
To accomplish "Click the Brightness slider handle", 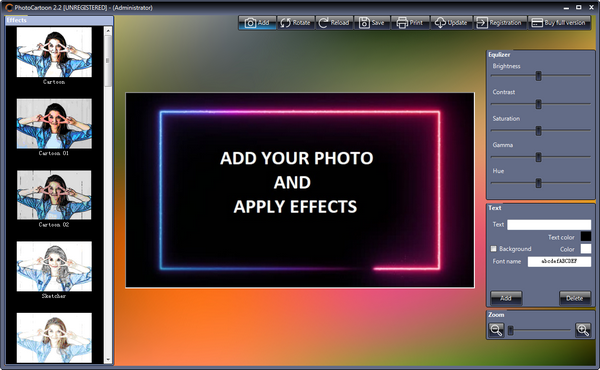I will pos(538,76).
